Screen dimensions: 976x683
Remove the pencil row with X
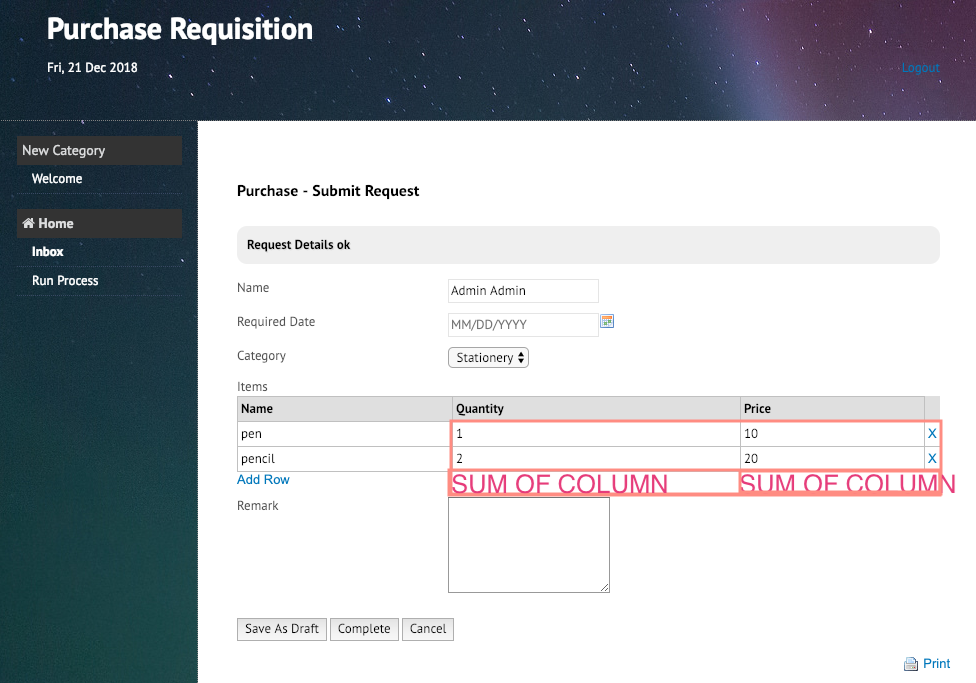[x=932, y=459]
